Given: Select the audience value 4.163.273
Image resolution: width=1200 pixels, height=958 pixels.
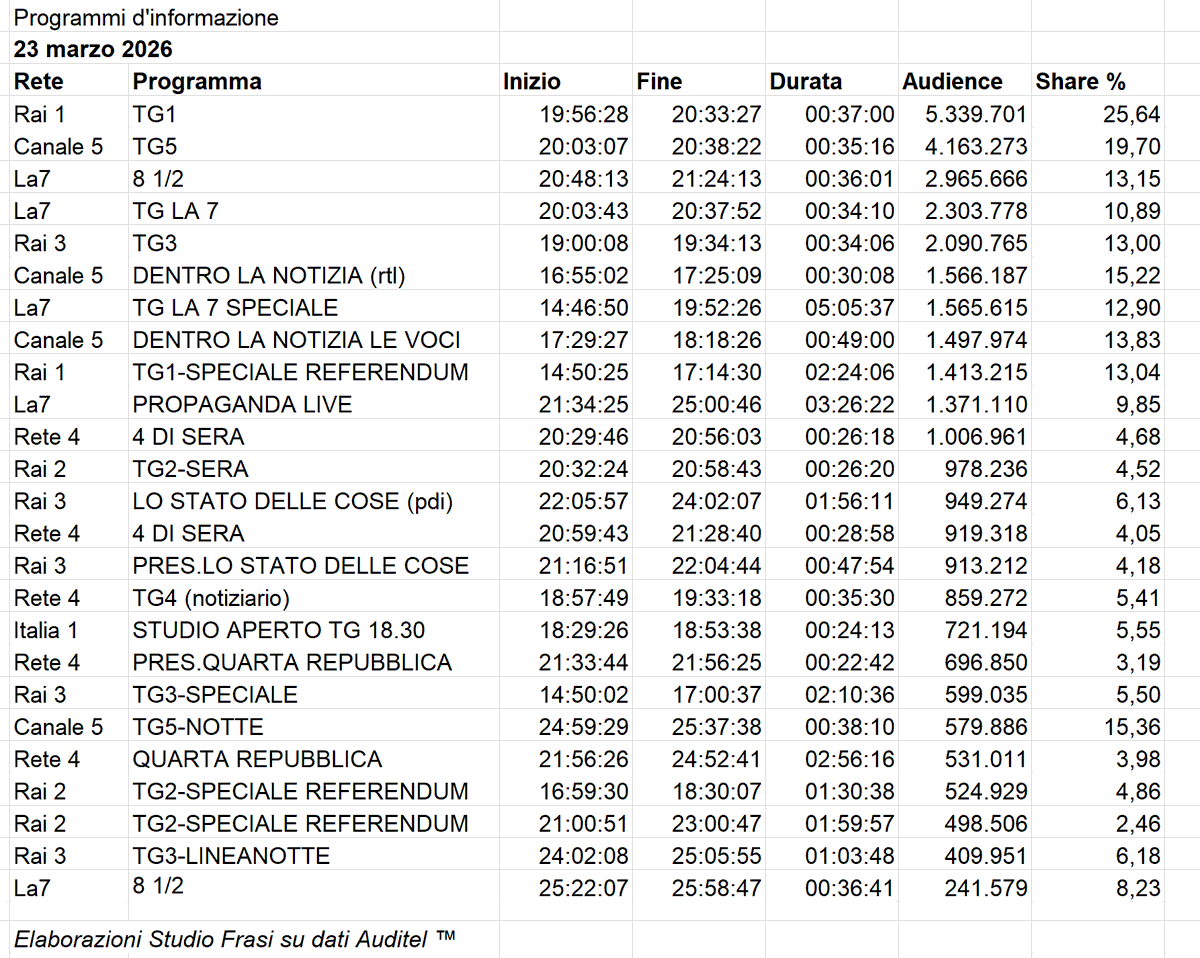Looking at the screenshot, I should (x=976, y=147).
